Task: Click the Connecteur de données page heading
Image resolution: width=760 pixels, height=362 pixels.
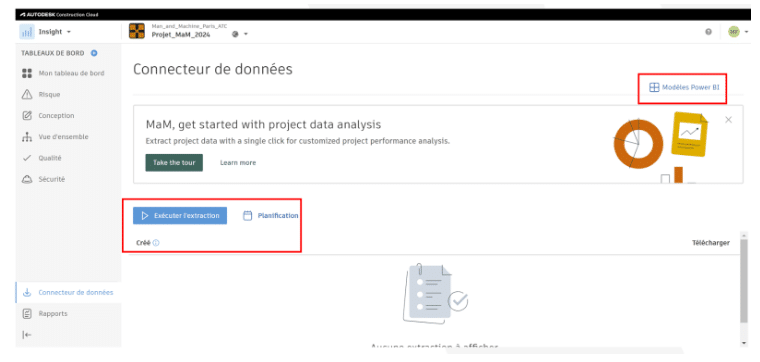Action: tap(213, 69)
